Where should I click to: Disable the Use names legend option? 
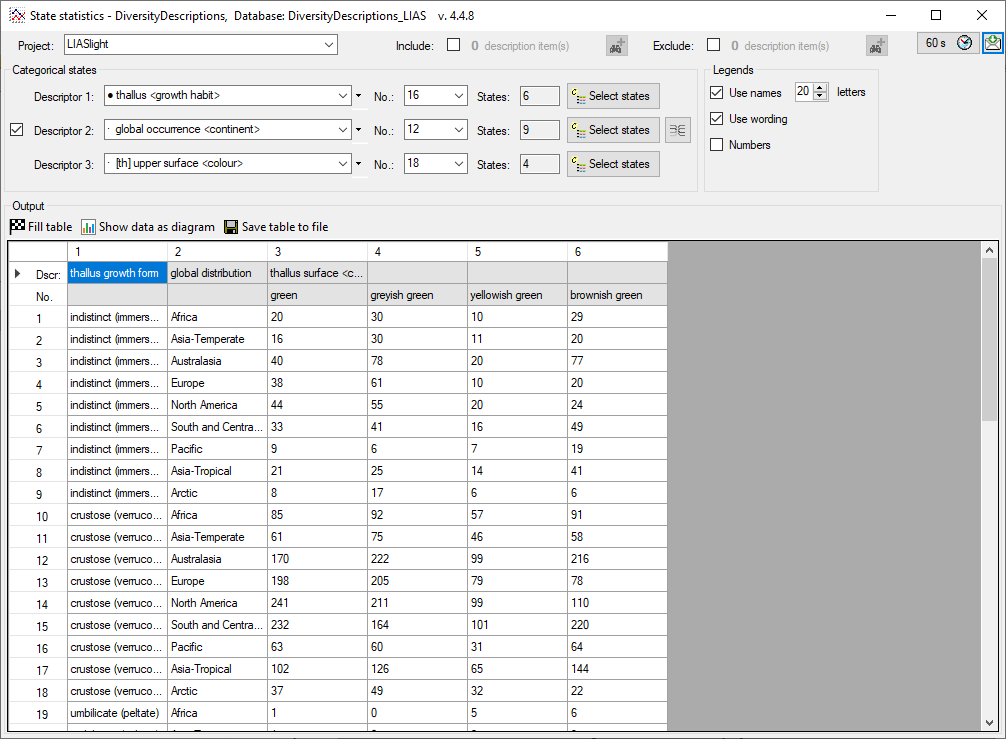[x=716, y=93]
